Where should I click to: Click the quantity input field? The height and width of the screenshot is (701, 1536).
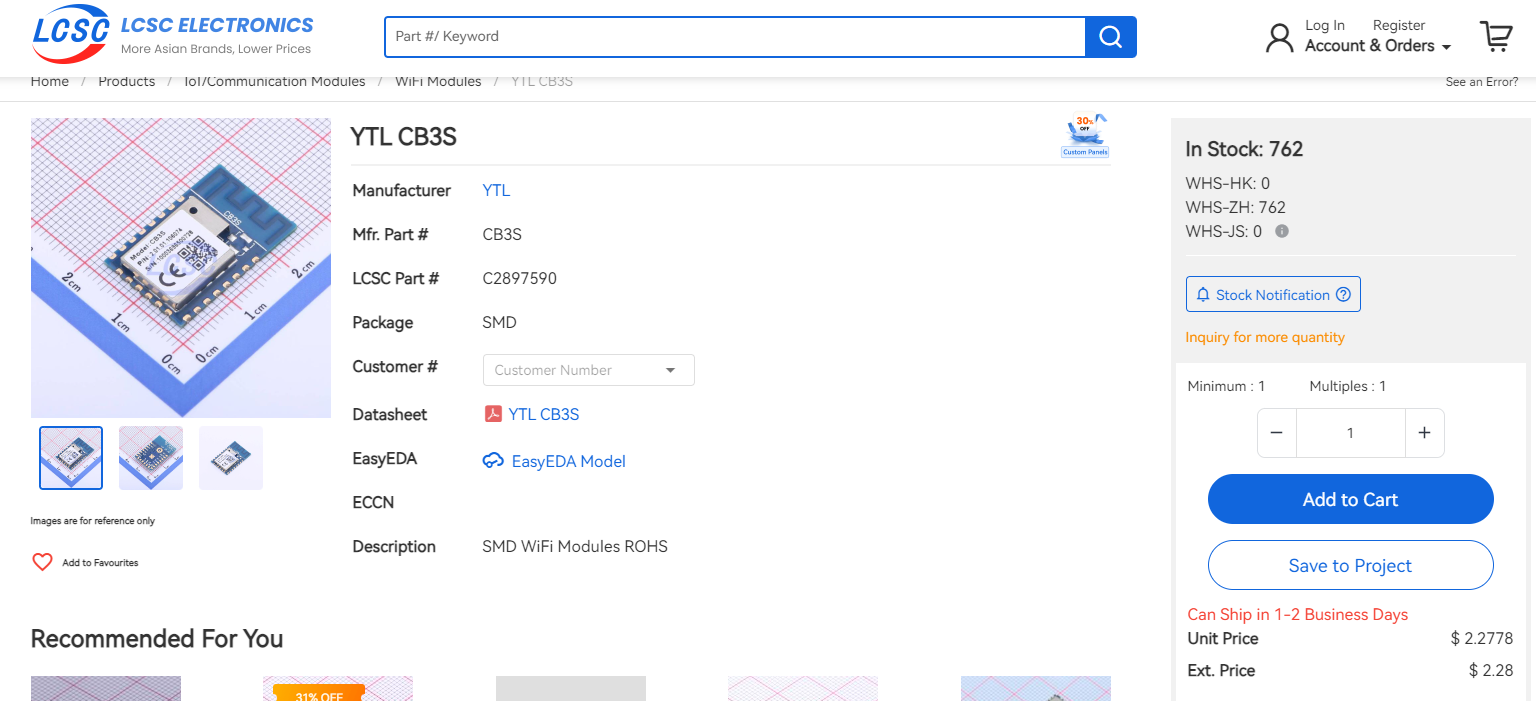(1351, 433)
